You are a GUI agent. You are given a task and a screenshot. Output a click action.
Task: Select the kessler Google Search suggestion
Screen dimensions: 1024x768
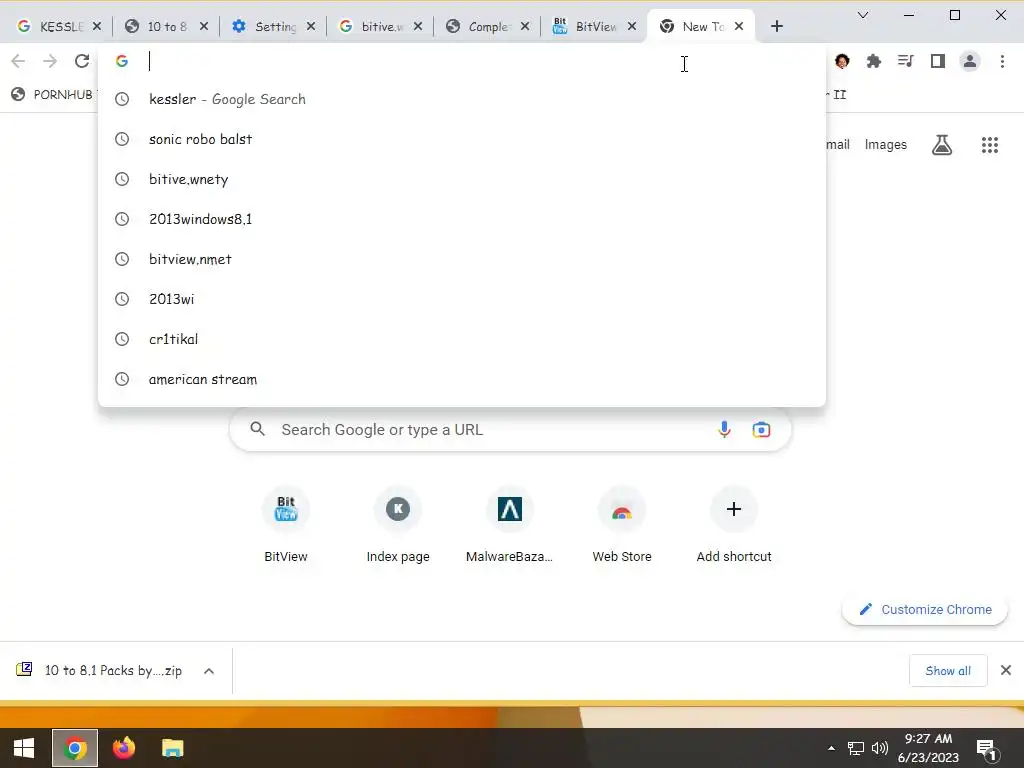pyautogui.click(x=462, y=99)
